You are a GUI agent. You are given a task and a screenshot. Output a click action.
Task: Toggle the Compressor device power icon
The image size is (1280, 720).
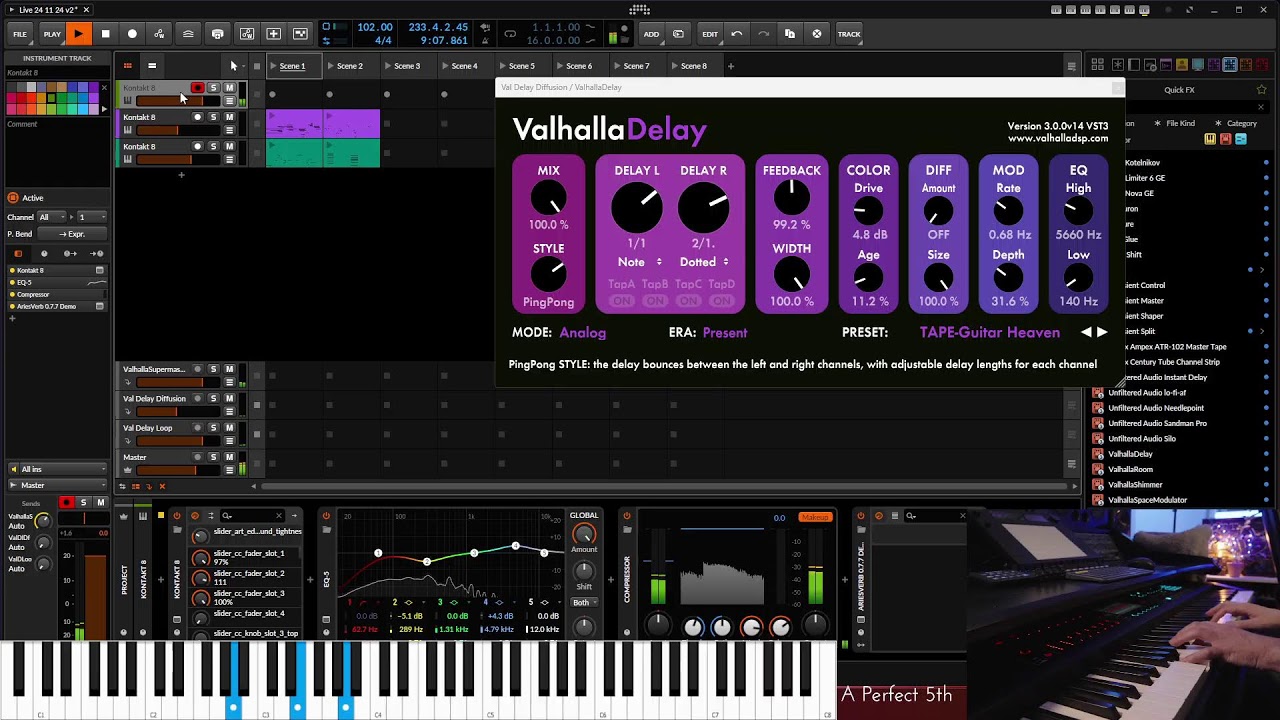point(627,516)
